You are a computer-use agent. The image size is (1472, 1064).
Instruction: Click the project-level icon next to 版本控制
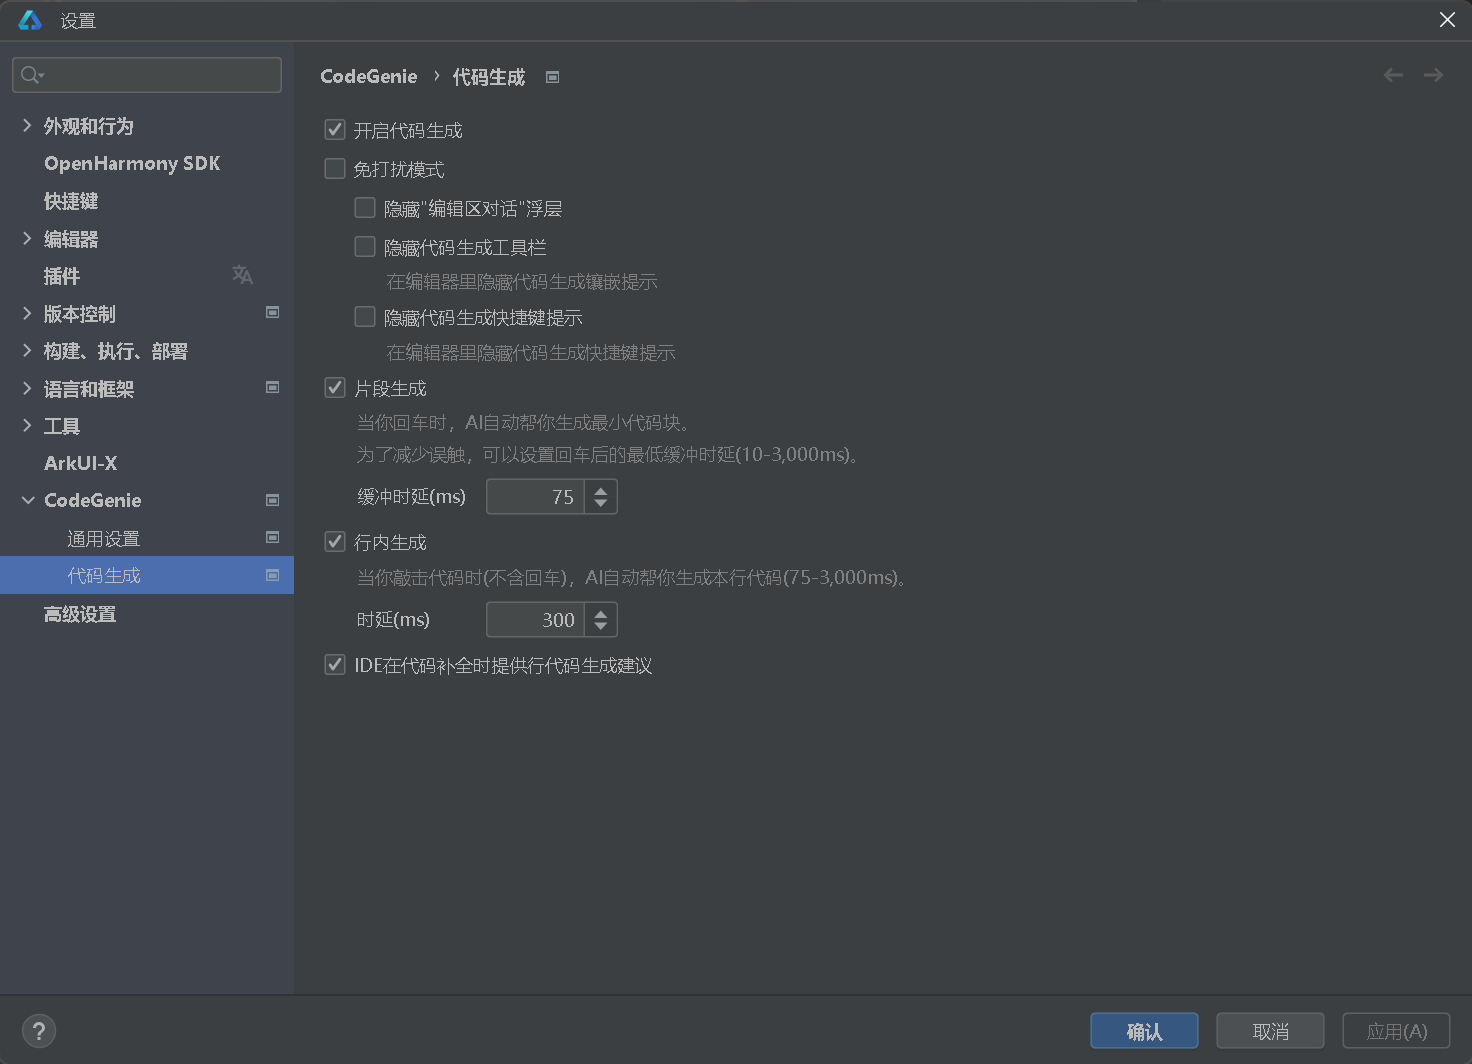coord(272,313)
